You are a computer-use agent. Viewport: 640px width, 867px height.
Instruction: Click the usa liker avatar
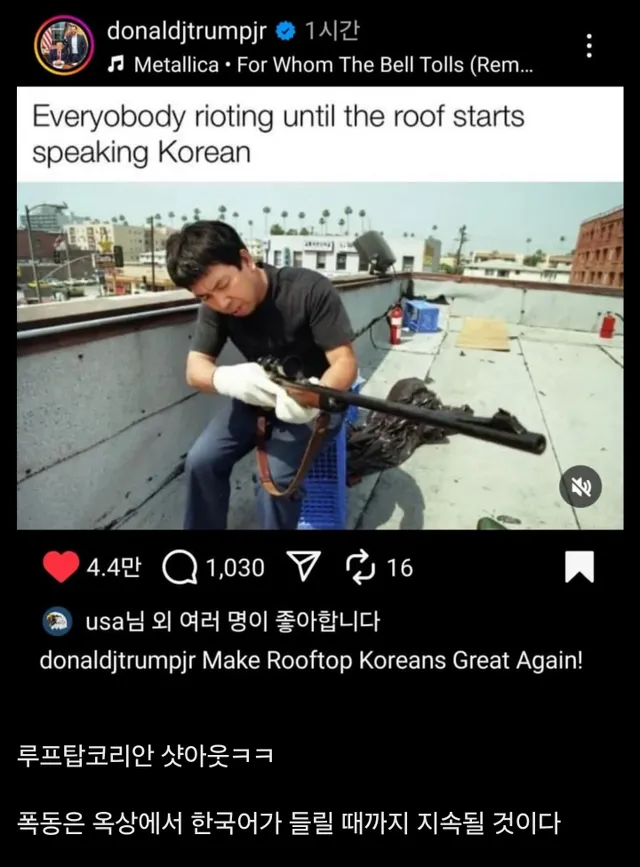tap(58, 621)
